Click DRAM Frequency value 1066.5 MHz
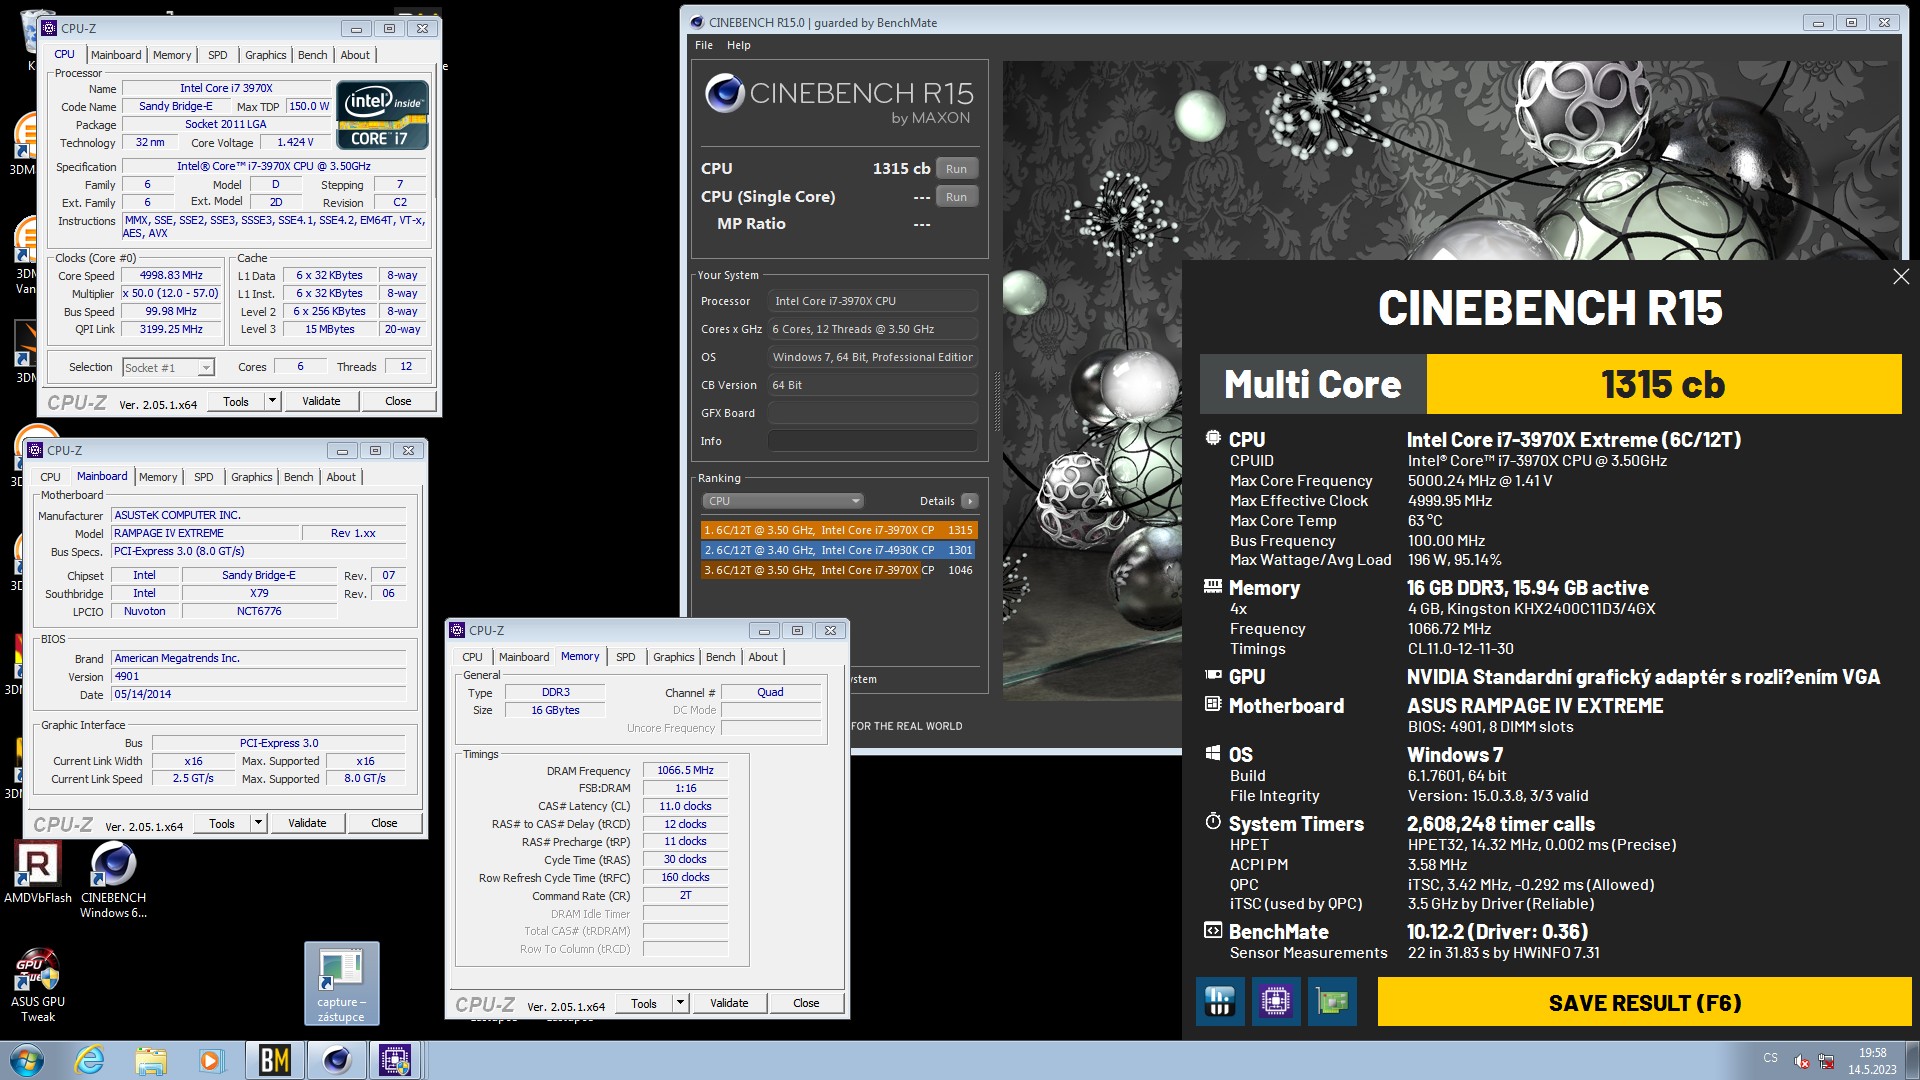The width and height of the screenshot is (1920, 1080). pos(685,770)
